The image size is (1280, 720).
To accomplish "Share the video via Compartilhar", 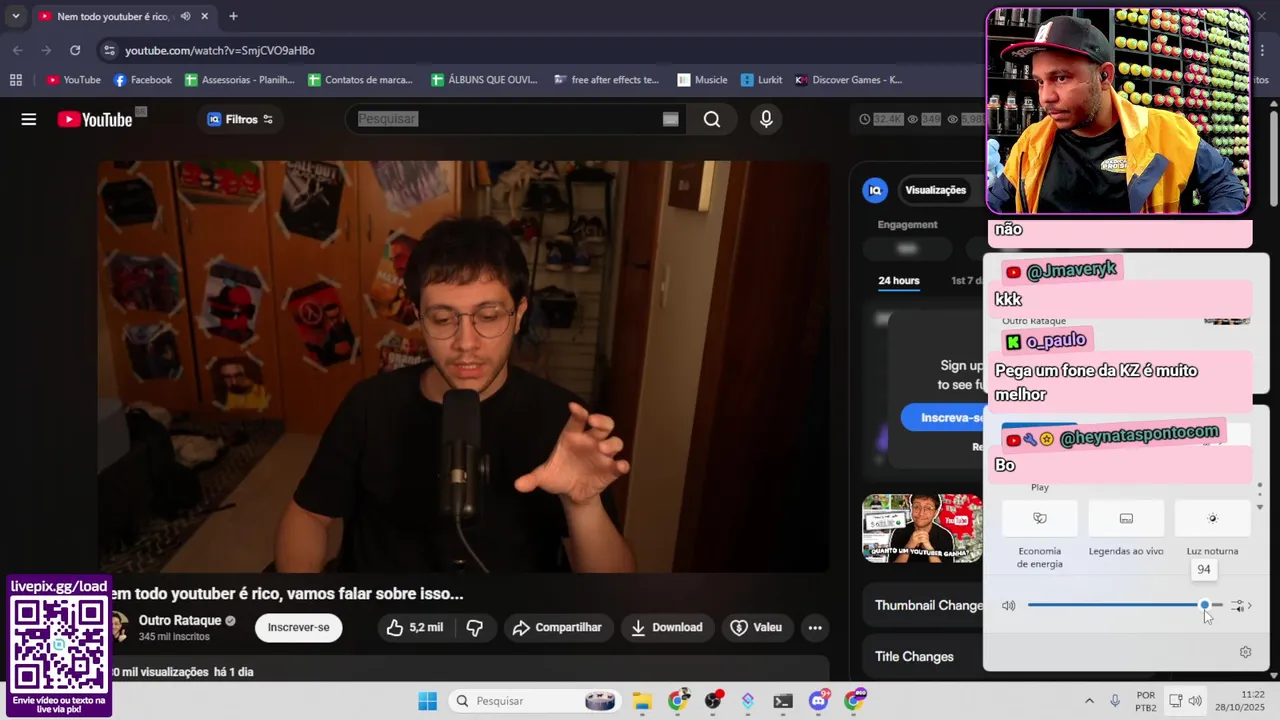I will (557, 627).
